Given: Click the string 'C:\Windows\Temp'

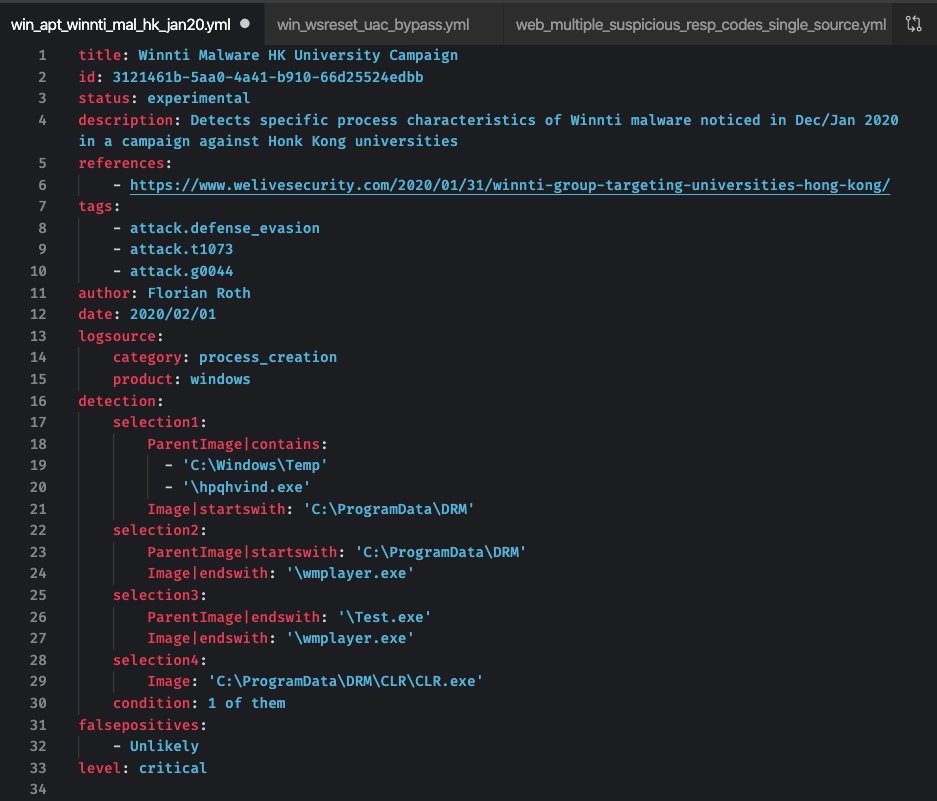Looking at the screenshot, I should coord(255,465).
